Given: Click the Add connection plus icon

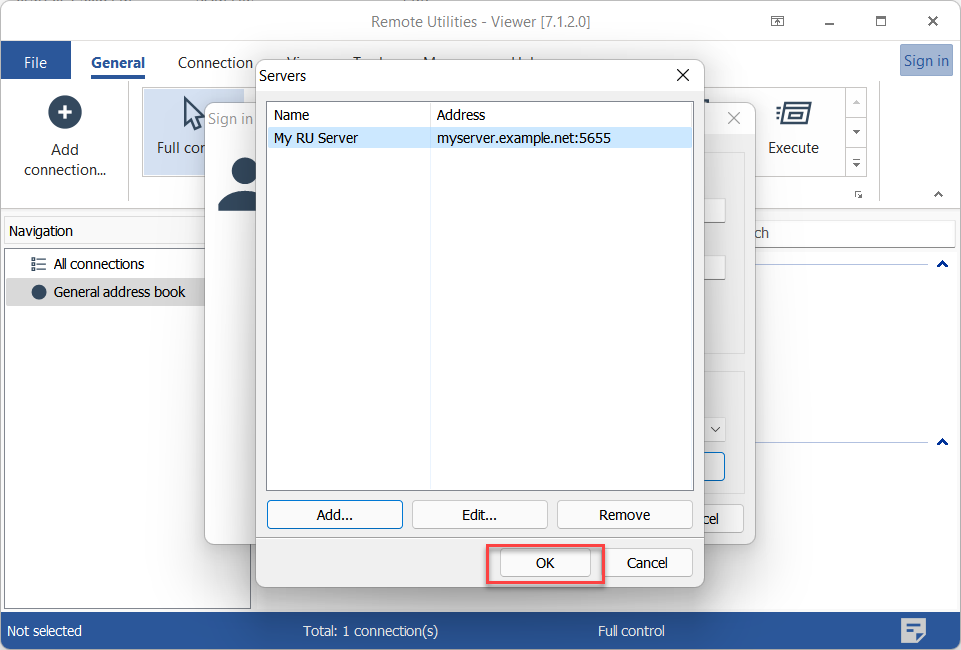Looking at the screenshot, I should pos(65,112).
